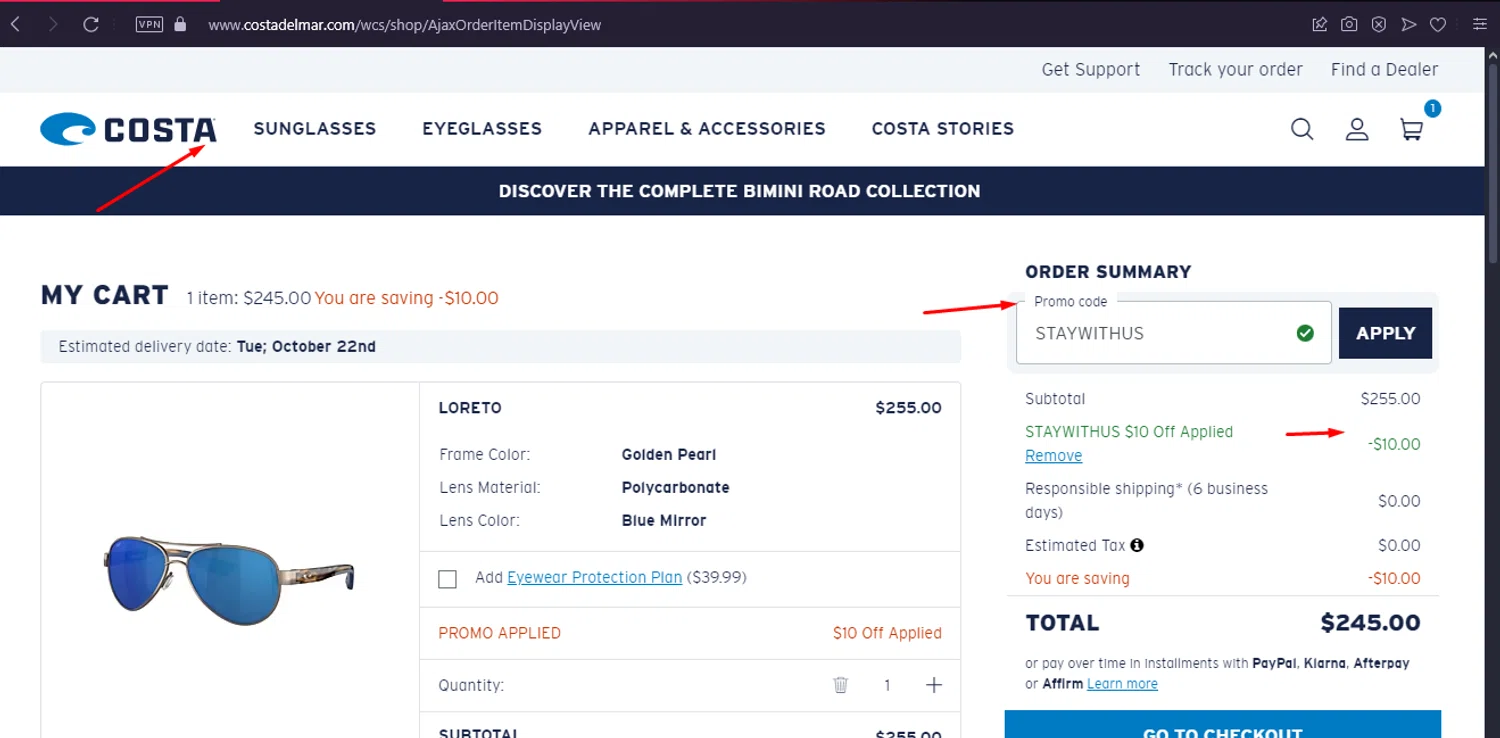Viewport: 1500px width, 738px height.
Task: Click the Apply promo button
Action: [x=1385, y=333]
